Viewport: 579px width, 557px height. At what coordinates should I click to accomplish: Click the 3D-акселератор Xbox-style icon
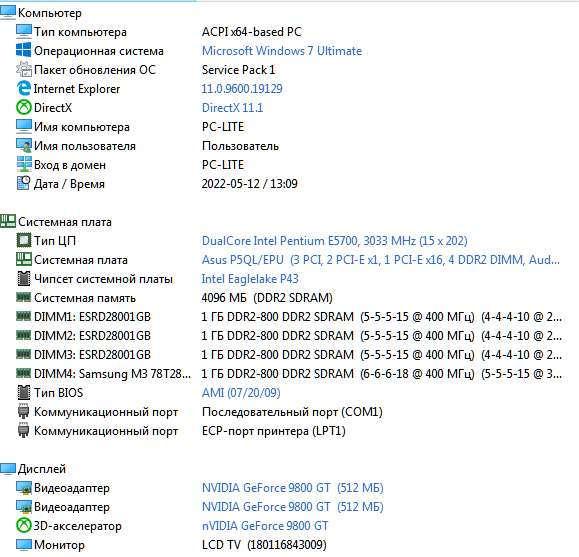coord(24,525)
